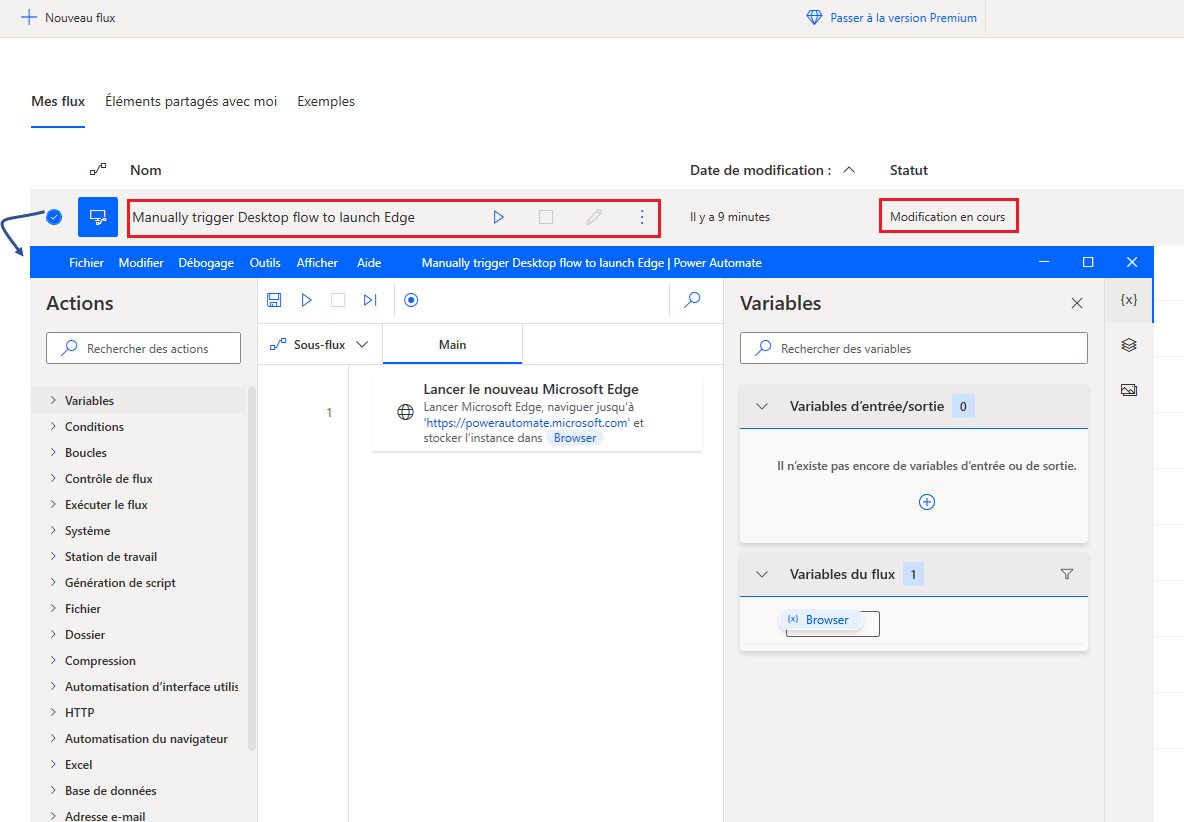Close the Variables panel
The image size is (1184, 822).
point(1077,303)
